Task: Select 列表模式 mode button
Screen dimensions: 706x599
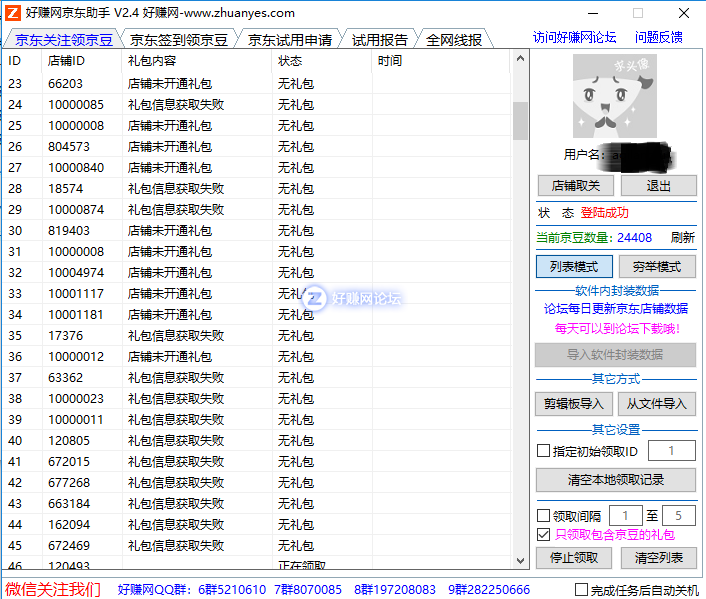Action: [574, 267]
